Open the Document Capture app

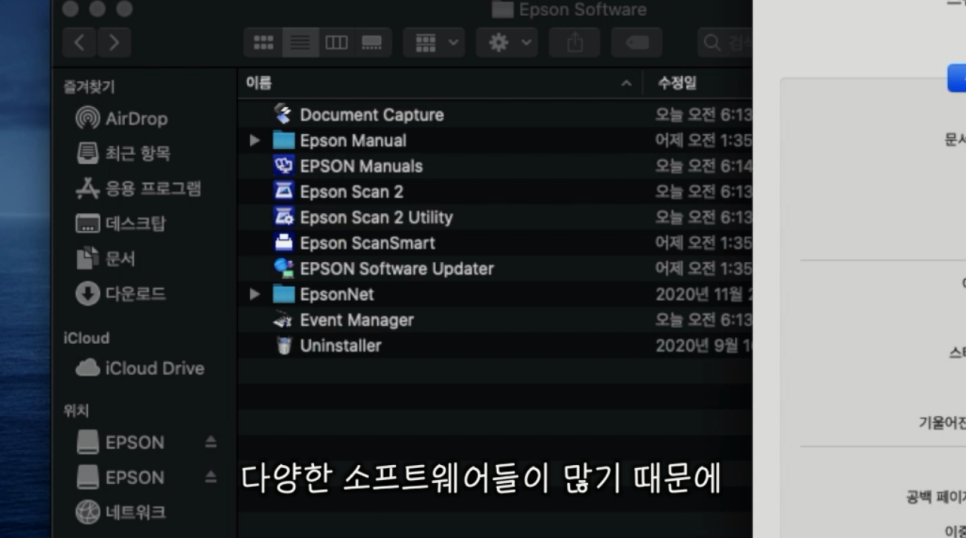click(x=370, y=115)
